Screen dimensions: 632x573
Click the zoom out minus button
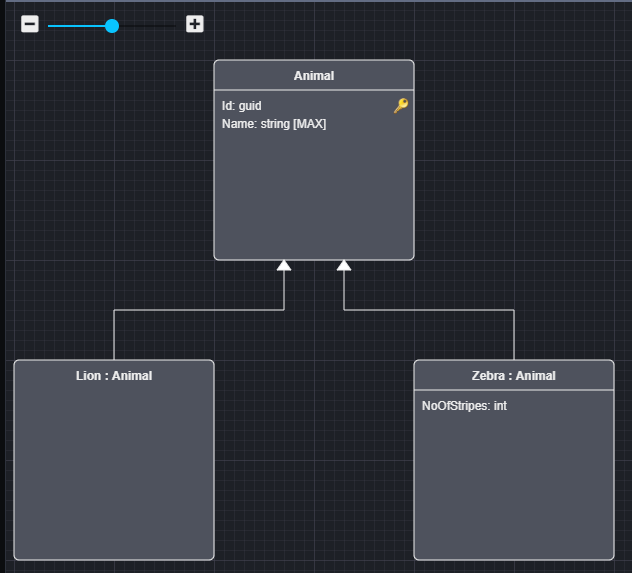30,24
